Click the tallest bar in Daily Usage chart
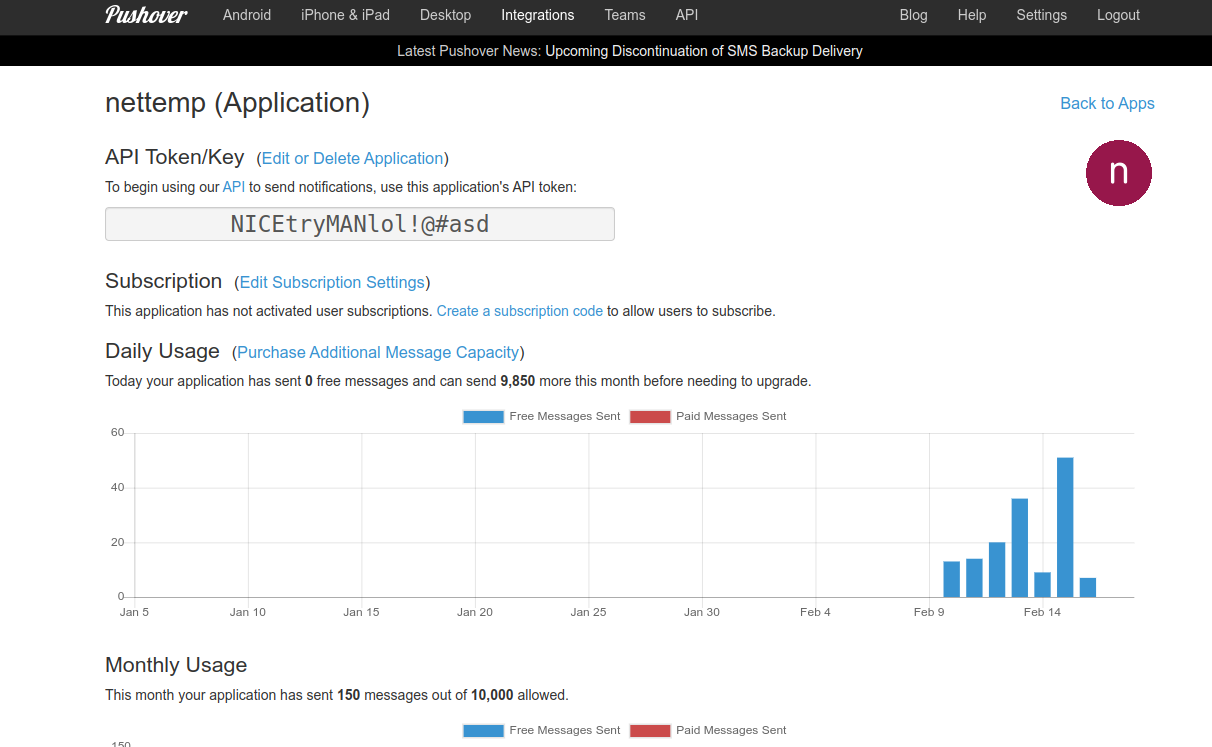Viewport: 1212px width, 747px height. coord(1065,527)
